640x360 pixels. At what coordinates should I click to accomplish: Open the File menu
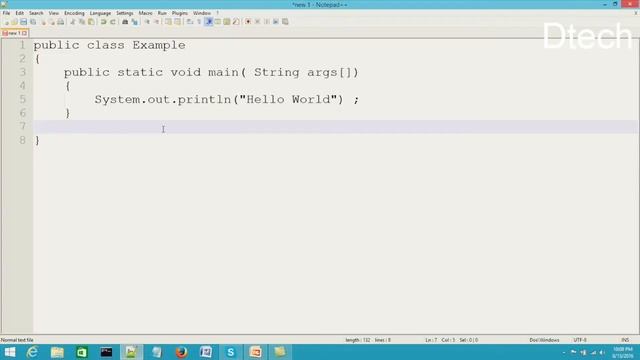(6, 13)
